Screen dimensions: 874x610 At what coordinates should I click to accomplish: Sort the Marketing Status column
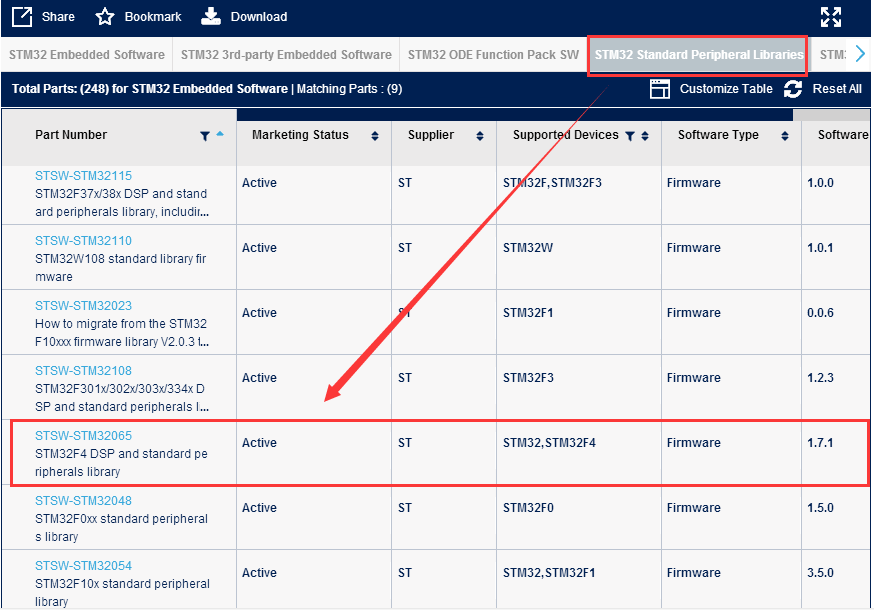click(x=375, y=135)
